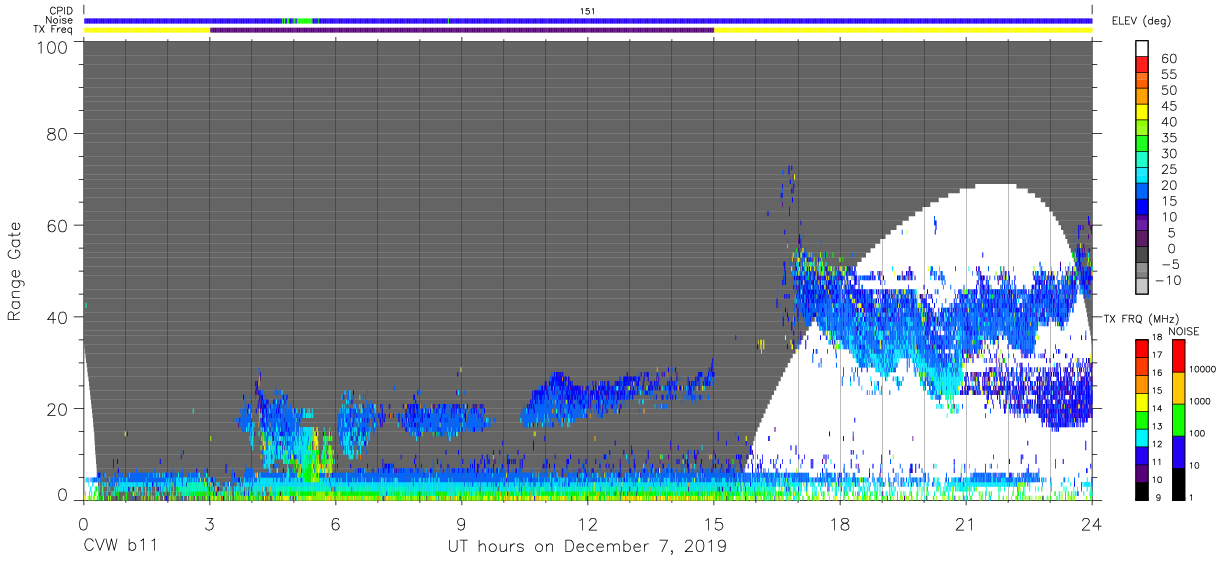
Task: Click the 40 tick on Range Gate axis
Action: pyautogui.click(x=58, y=317)
